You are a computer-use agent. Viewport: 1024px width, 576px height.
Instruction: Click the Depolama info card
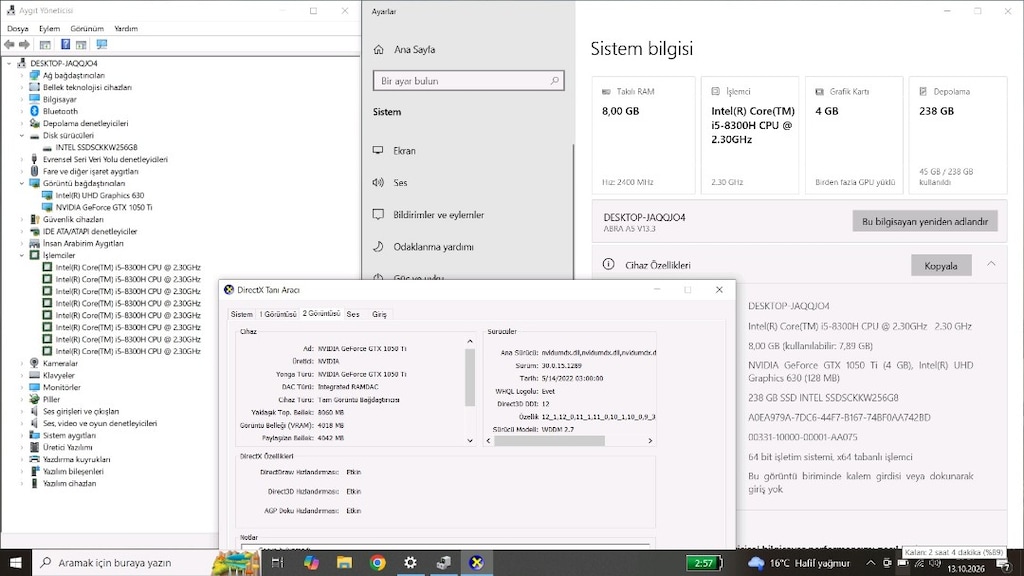pos(958,135)
